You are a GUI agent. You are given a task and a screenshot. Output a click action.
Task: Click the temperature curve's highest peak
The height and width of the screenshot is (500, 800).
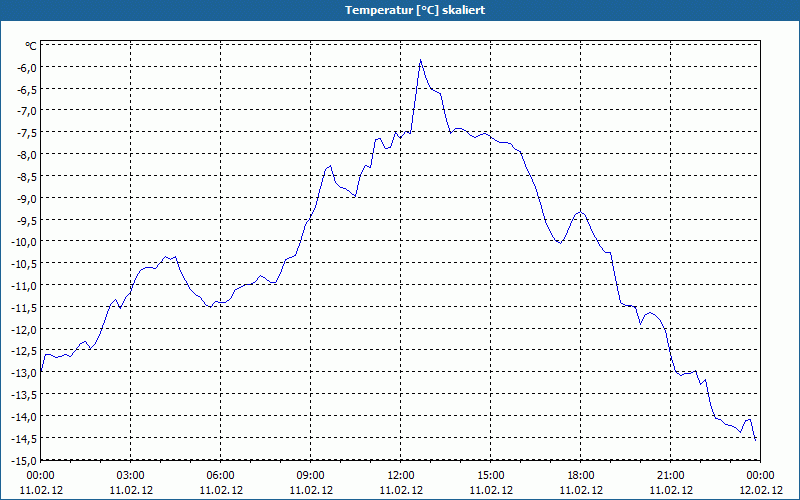[420, 60]
